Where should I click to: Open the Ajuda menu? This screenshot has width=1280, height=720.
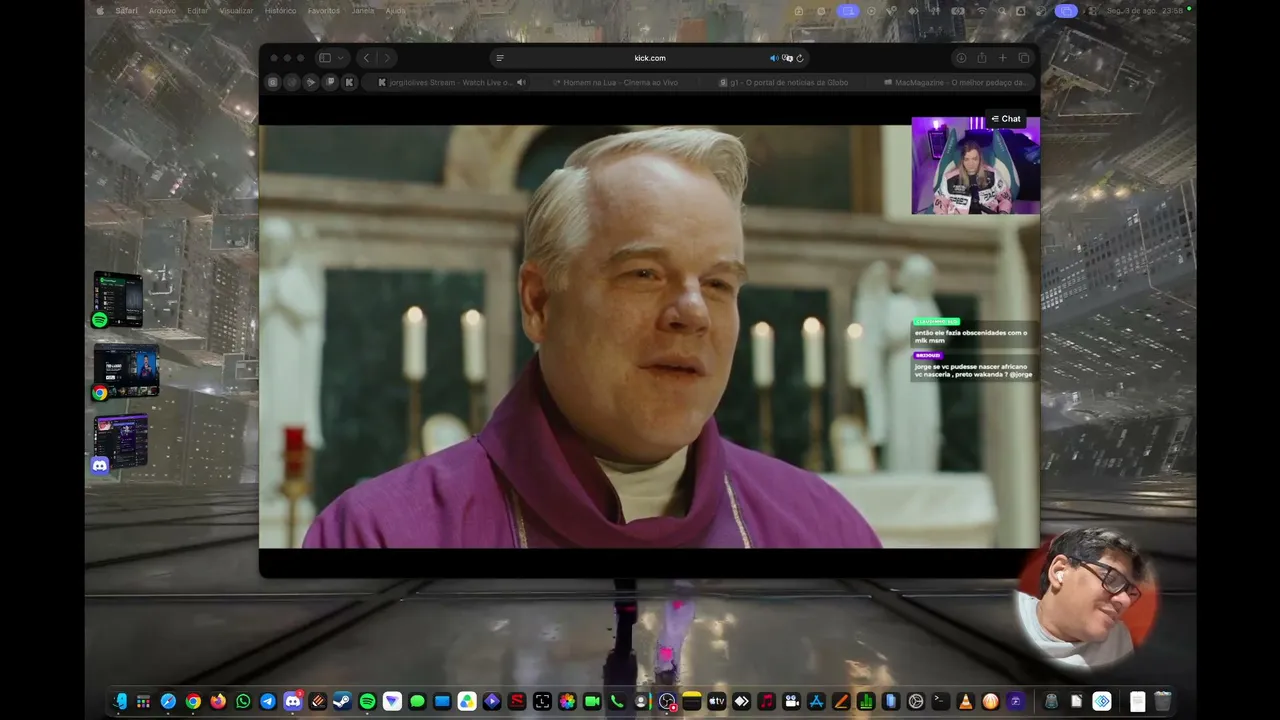[395, 11]
